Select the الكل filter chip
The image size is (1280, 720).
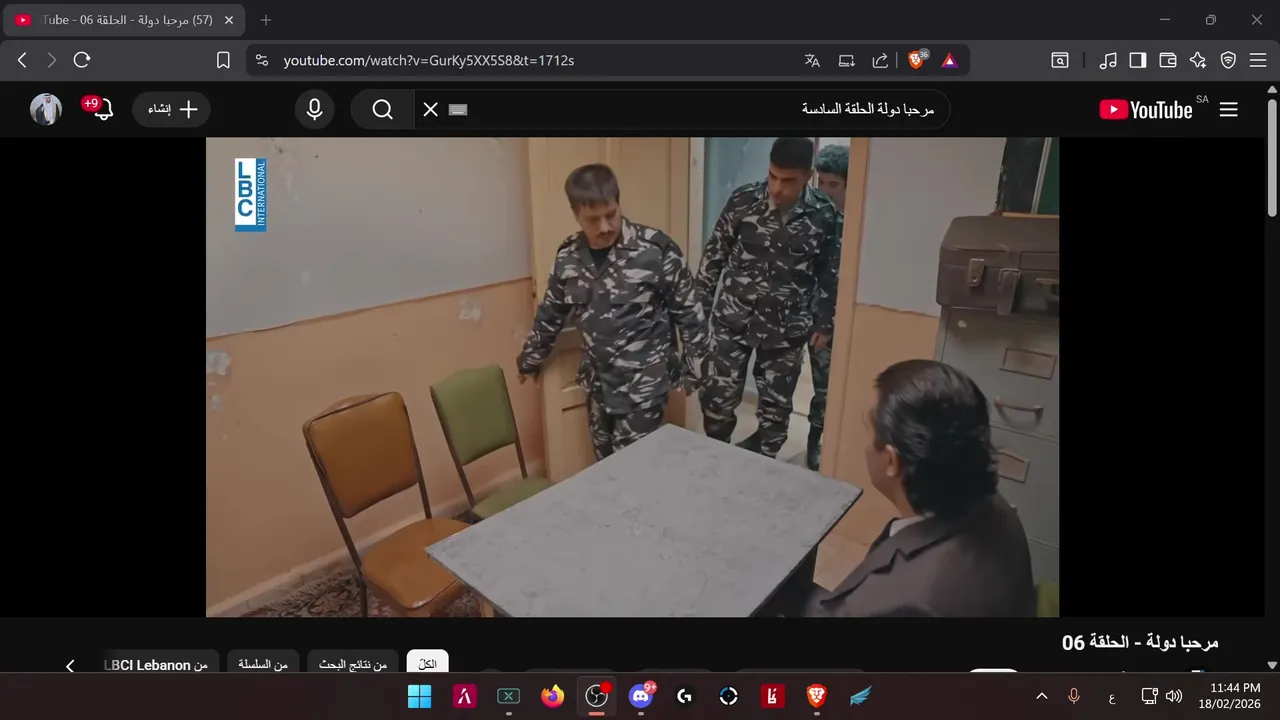pyautogui.click(x=428, y=664)
